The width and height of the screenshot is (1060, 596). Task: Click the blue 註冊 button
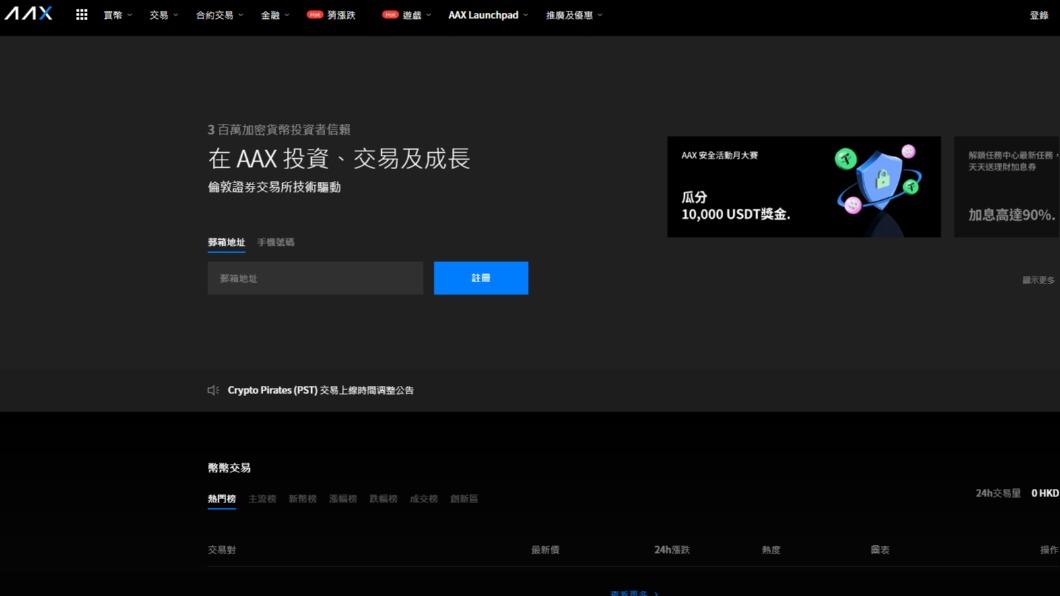coord(481,278)
